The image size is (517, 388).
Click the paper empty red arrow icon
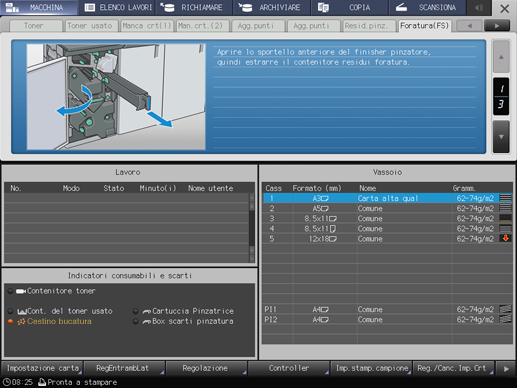coord(506,238)
